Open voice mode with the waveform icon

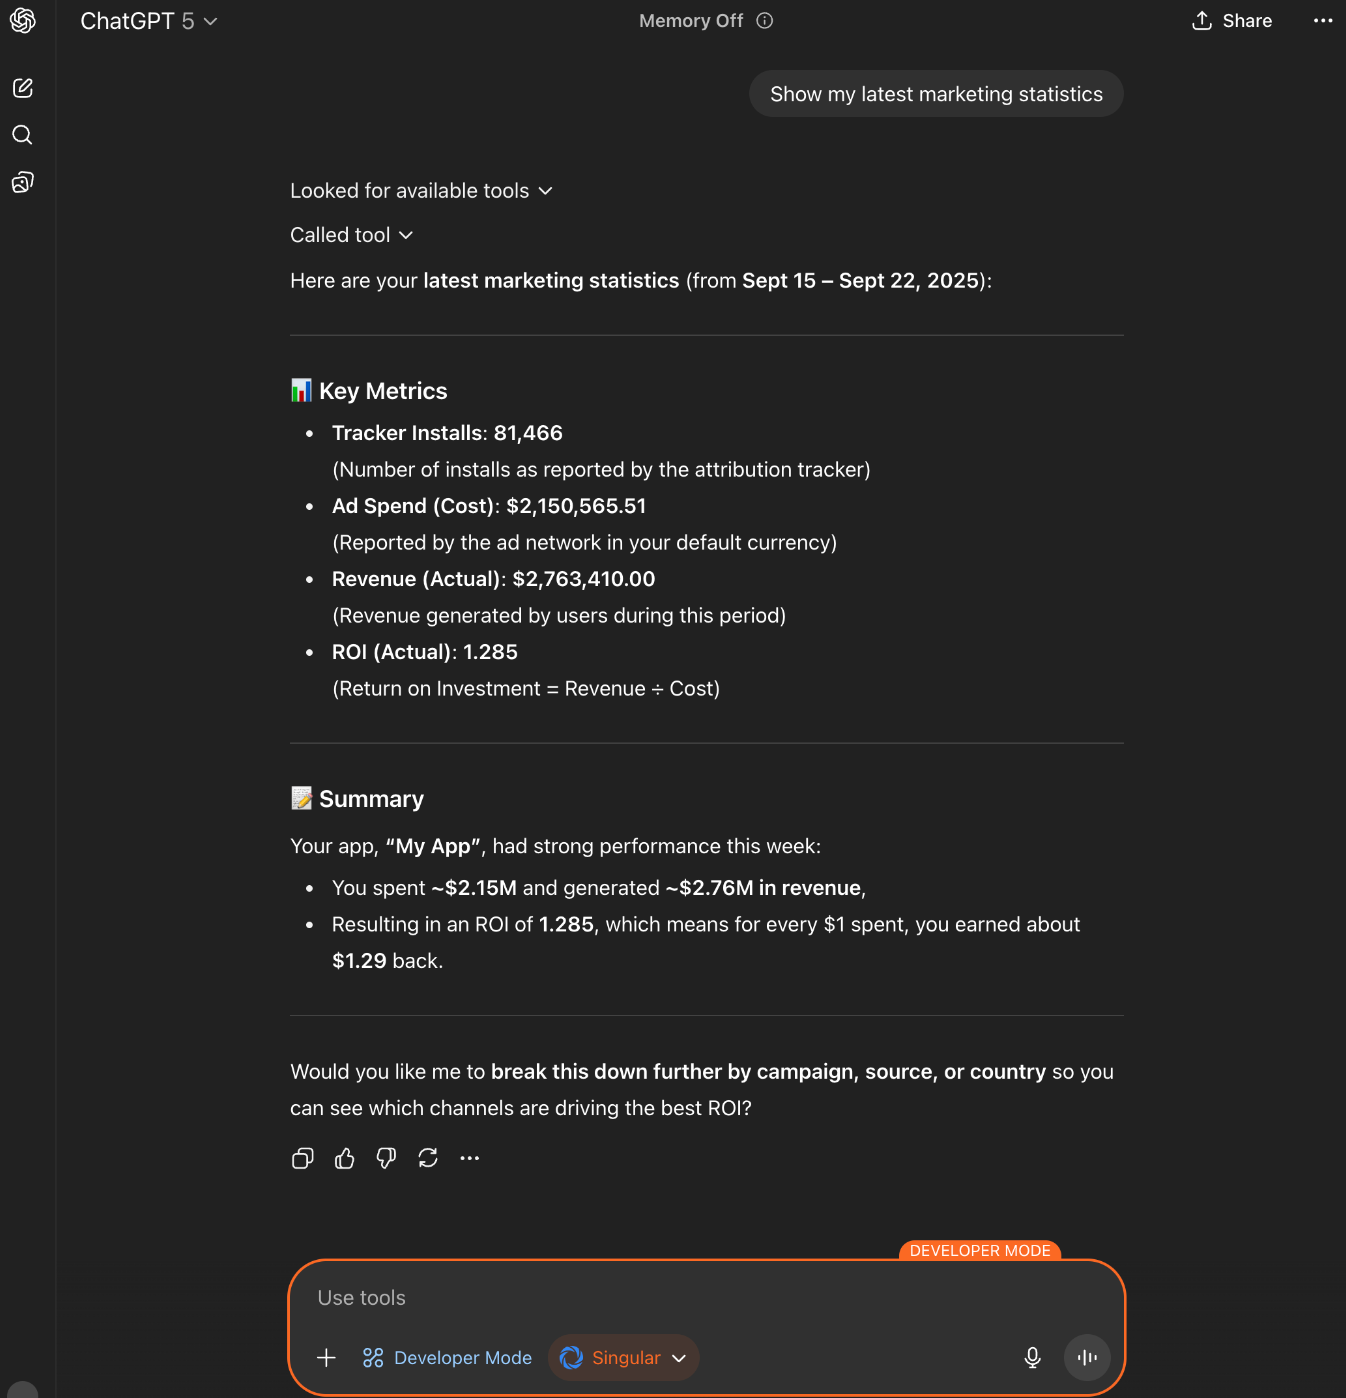pos(1086,1358)
